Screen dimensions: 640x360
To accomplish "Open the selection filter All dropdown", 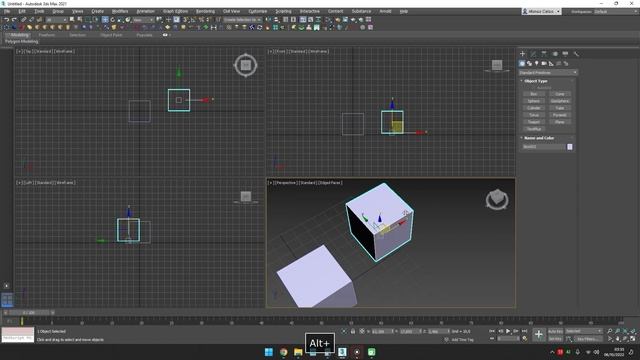I will coord(56,20).
